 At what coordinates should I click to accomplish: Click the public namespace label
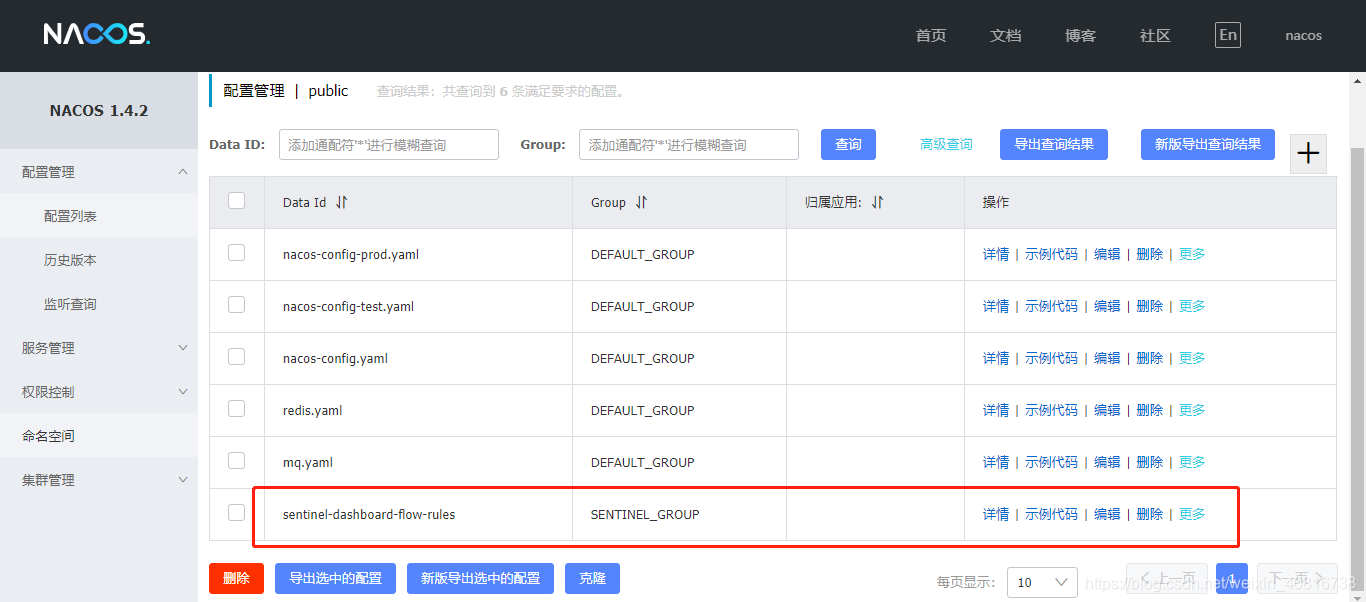coord(328,91)
